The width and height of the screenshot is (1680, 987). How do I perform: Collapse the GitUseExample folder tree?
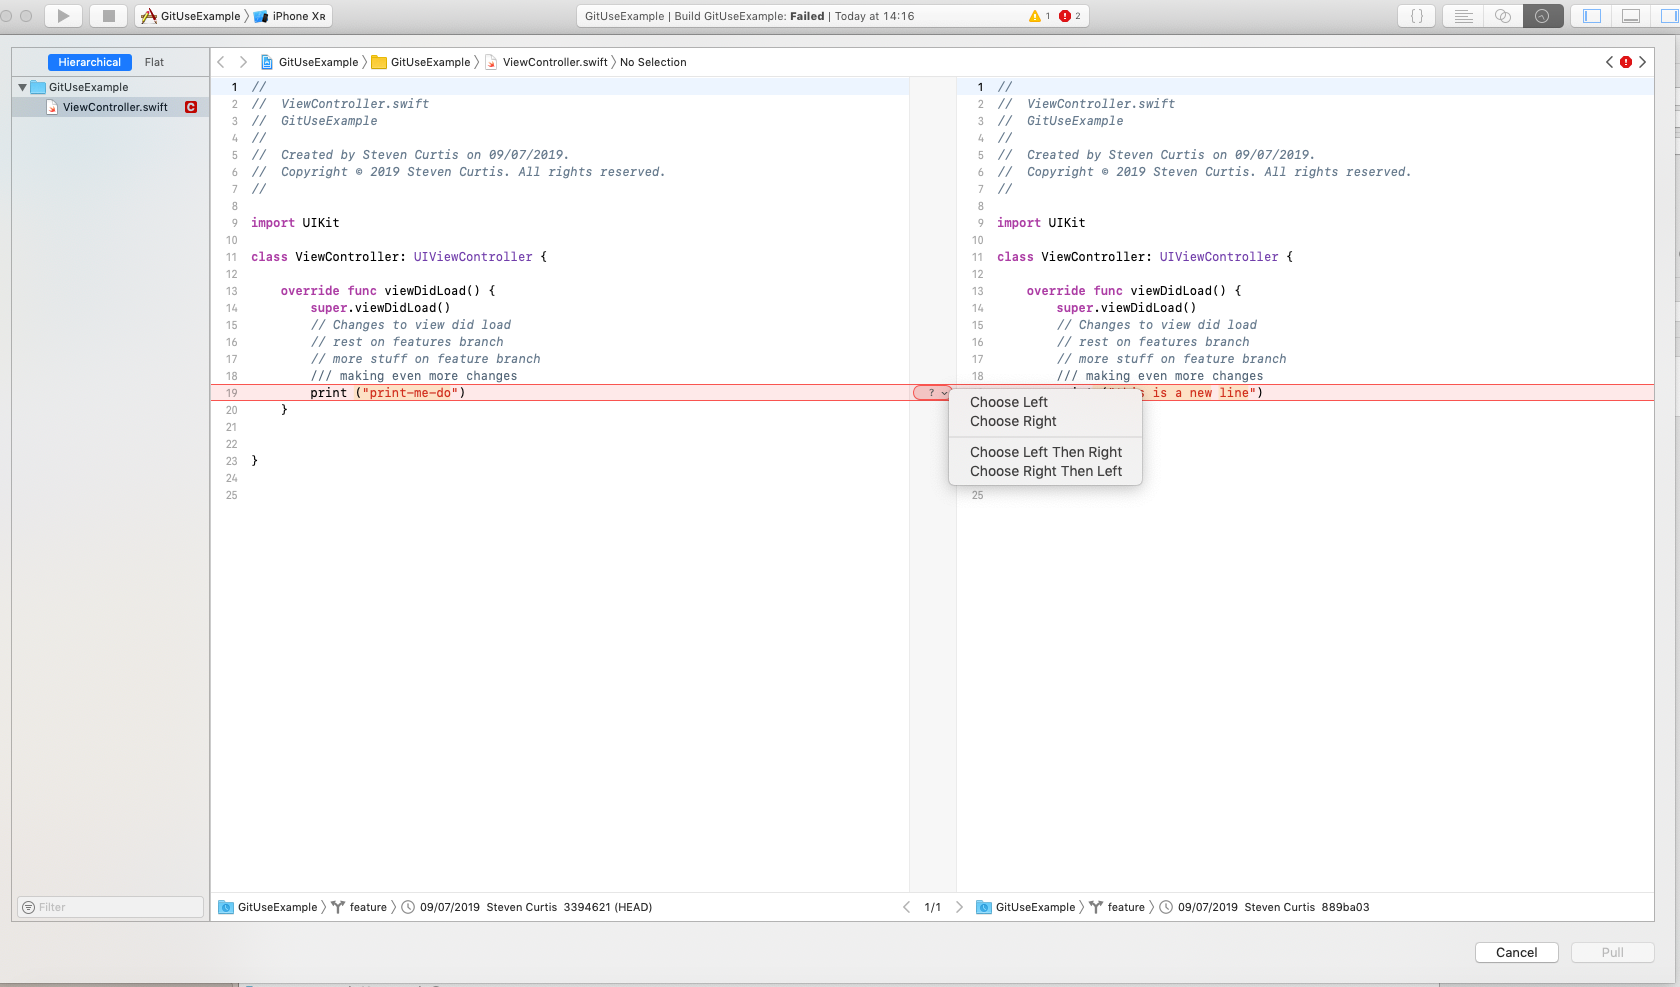22,87
